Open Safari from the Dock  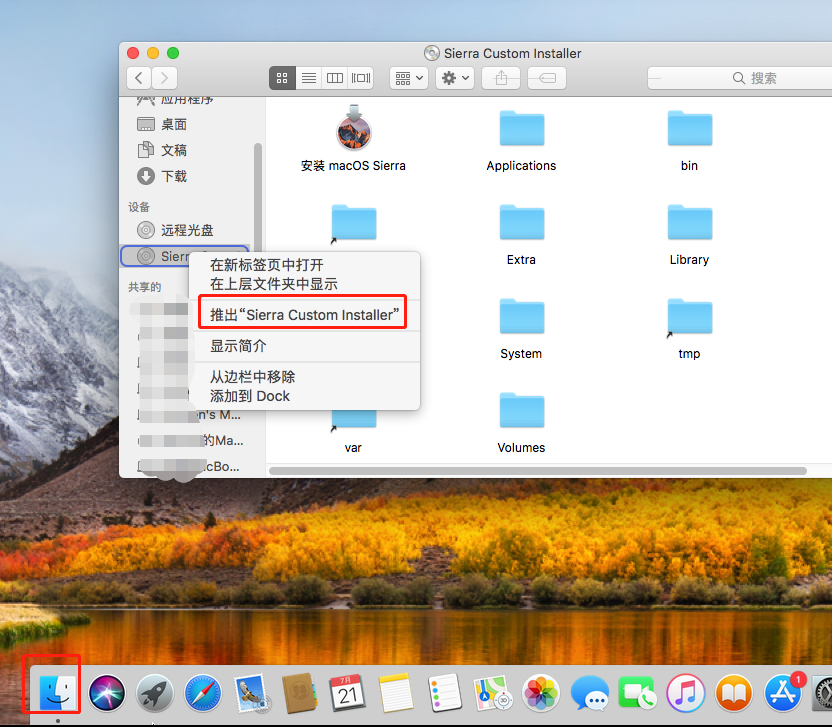coord(203,693)
